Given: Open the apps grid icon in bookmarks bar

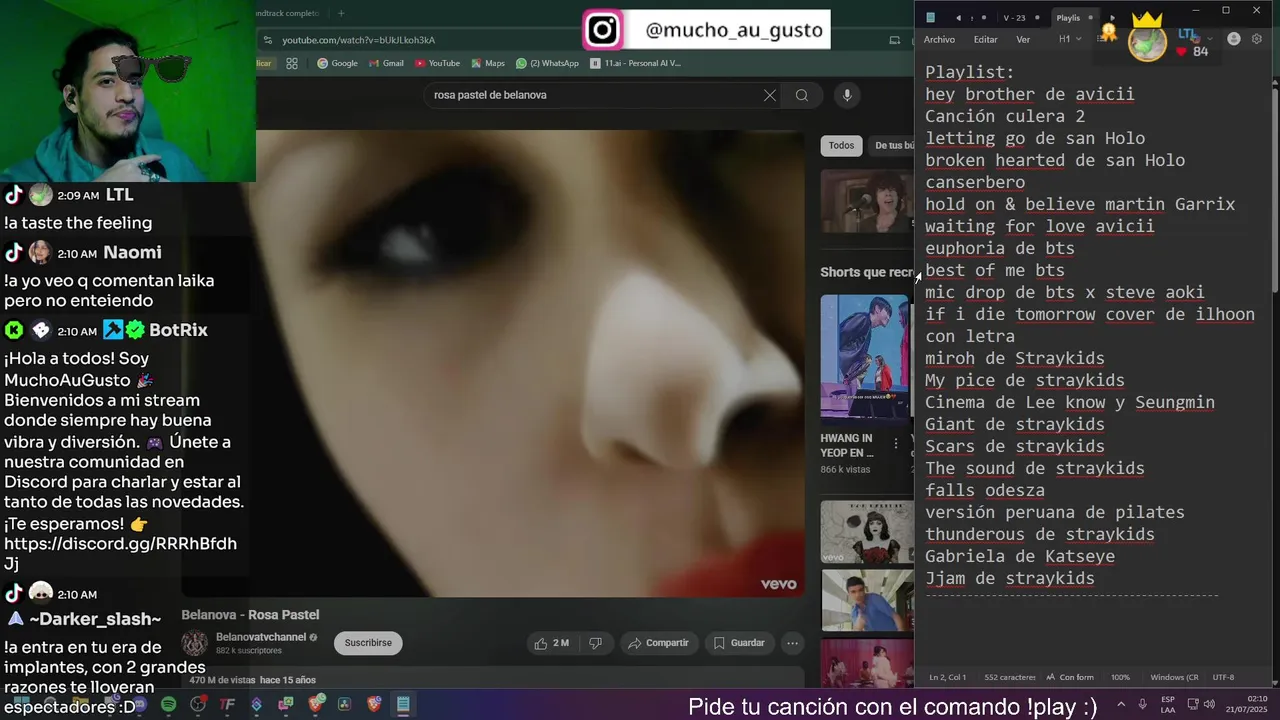Looking at the screenshot, I should (x=291, y=63).
